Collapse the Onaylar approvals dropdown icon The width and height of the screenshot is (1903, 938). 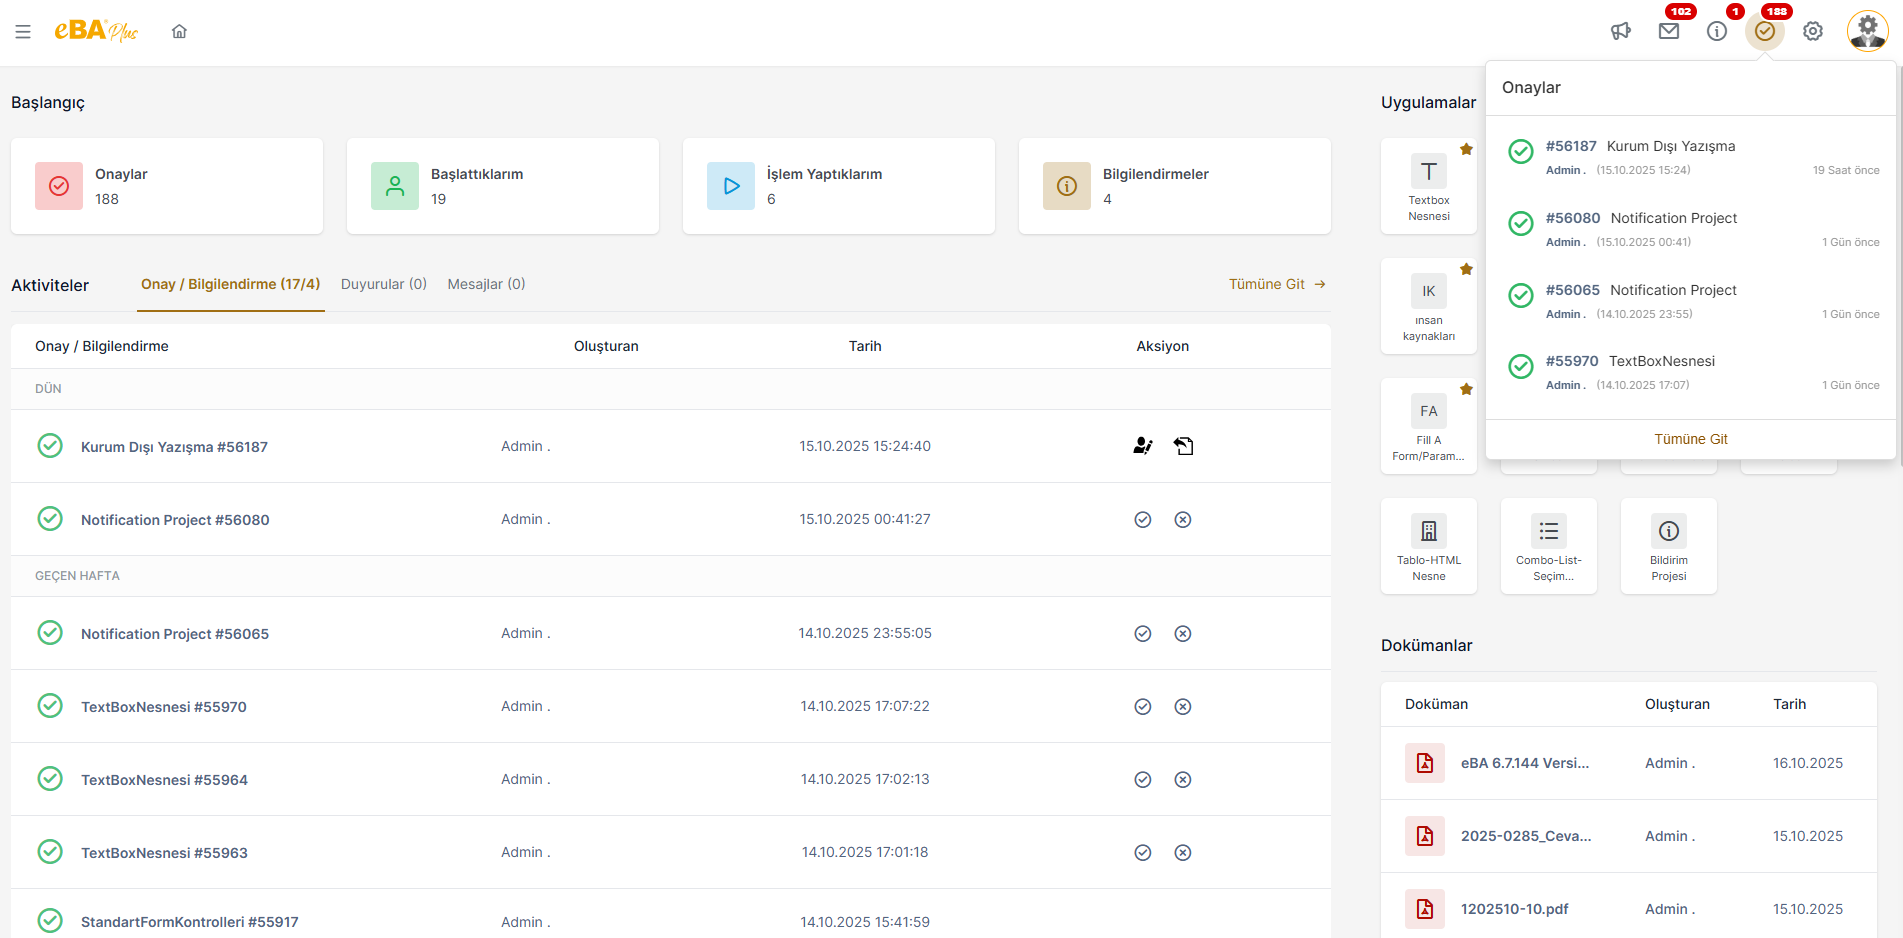point(1765,32)
